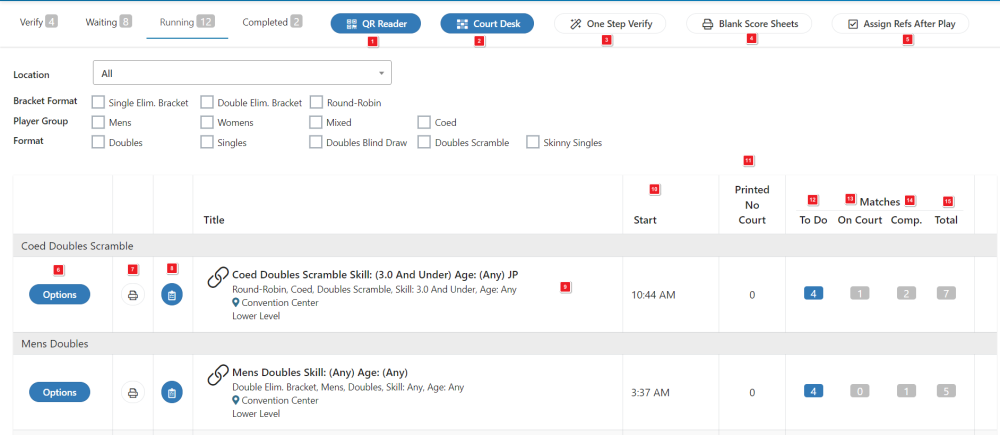Open clipboard icon for Mens Doubles
1000x435 pixels.
172,392
